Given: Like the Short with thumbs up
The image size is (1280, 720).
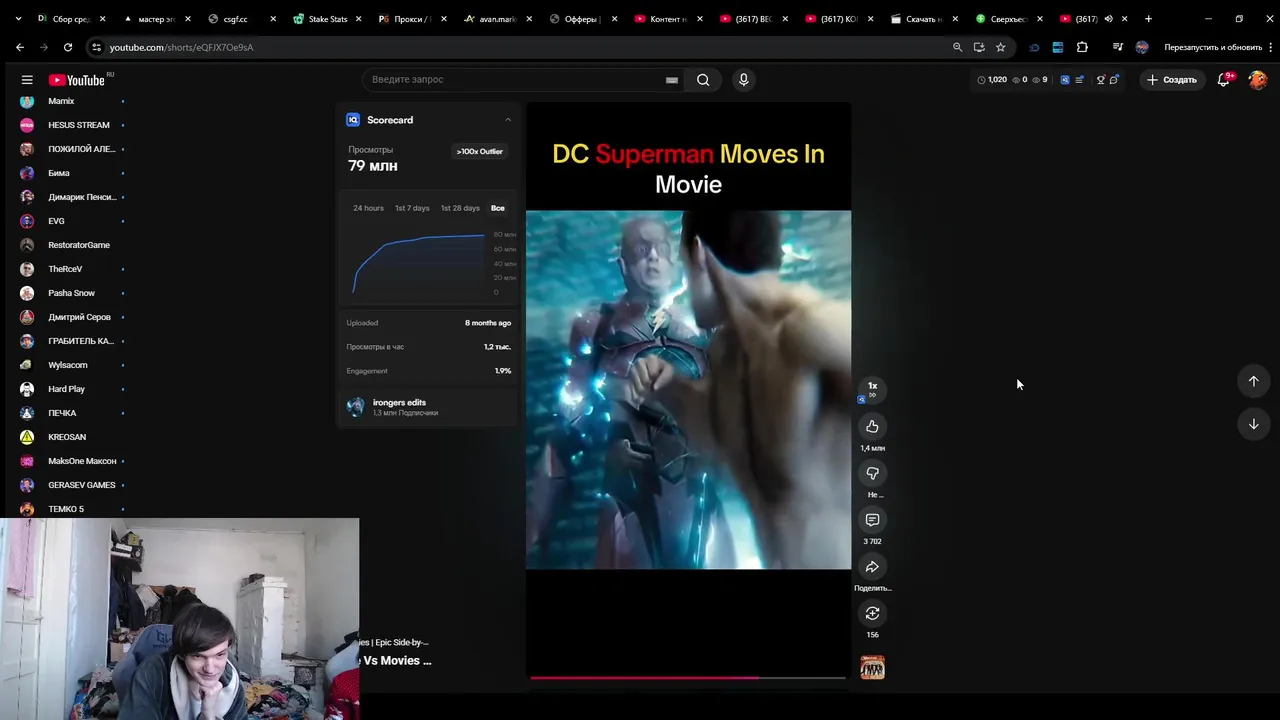Looking at the screenshot, I should pos(872,427).
